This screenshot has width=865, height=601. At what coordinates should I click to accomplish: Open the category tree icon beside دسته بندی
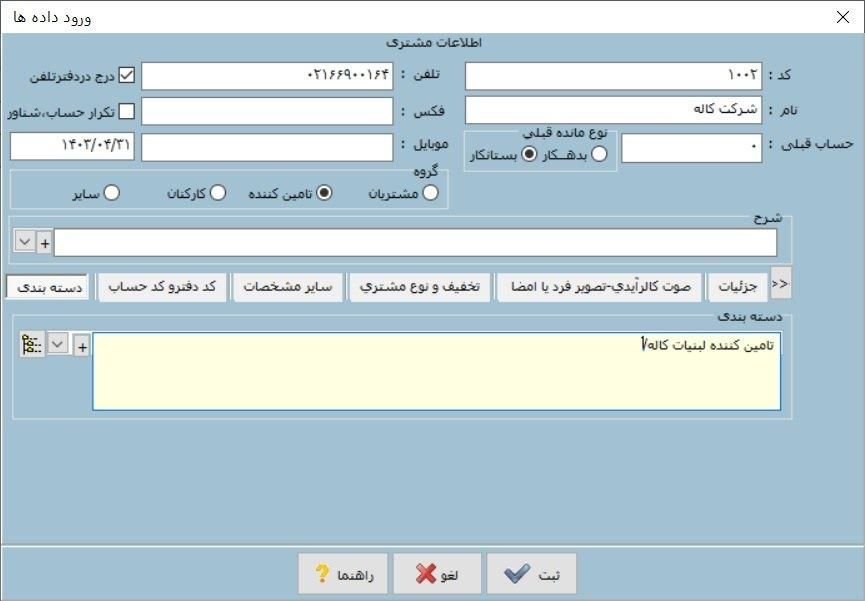pos(32,345)
